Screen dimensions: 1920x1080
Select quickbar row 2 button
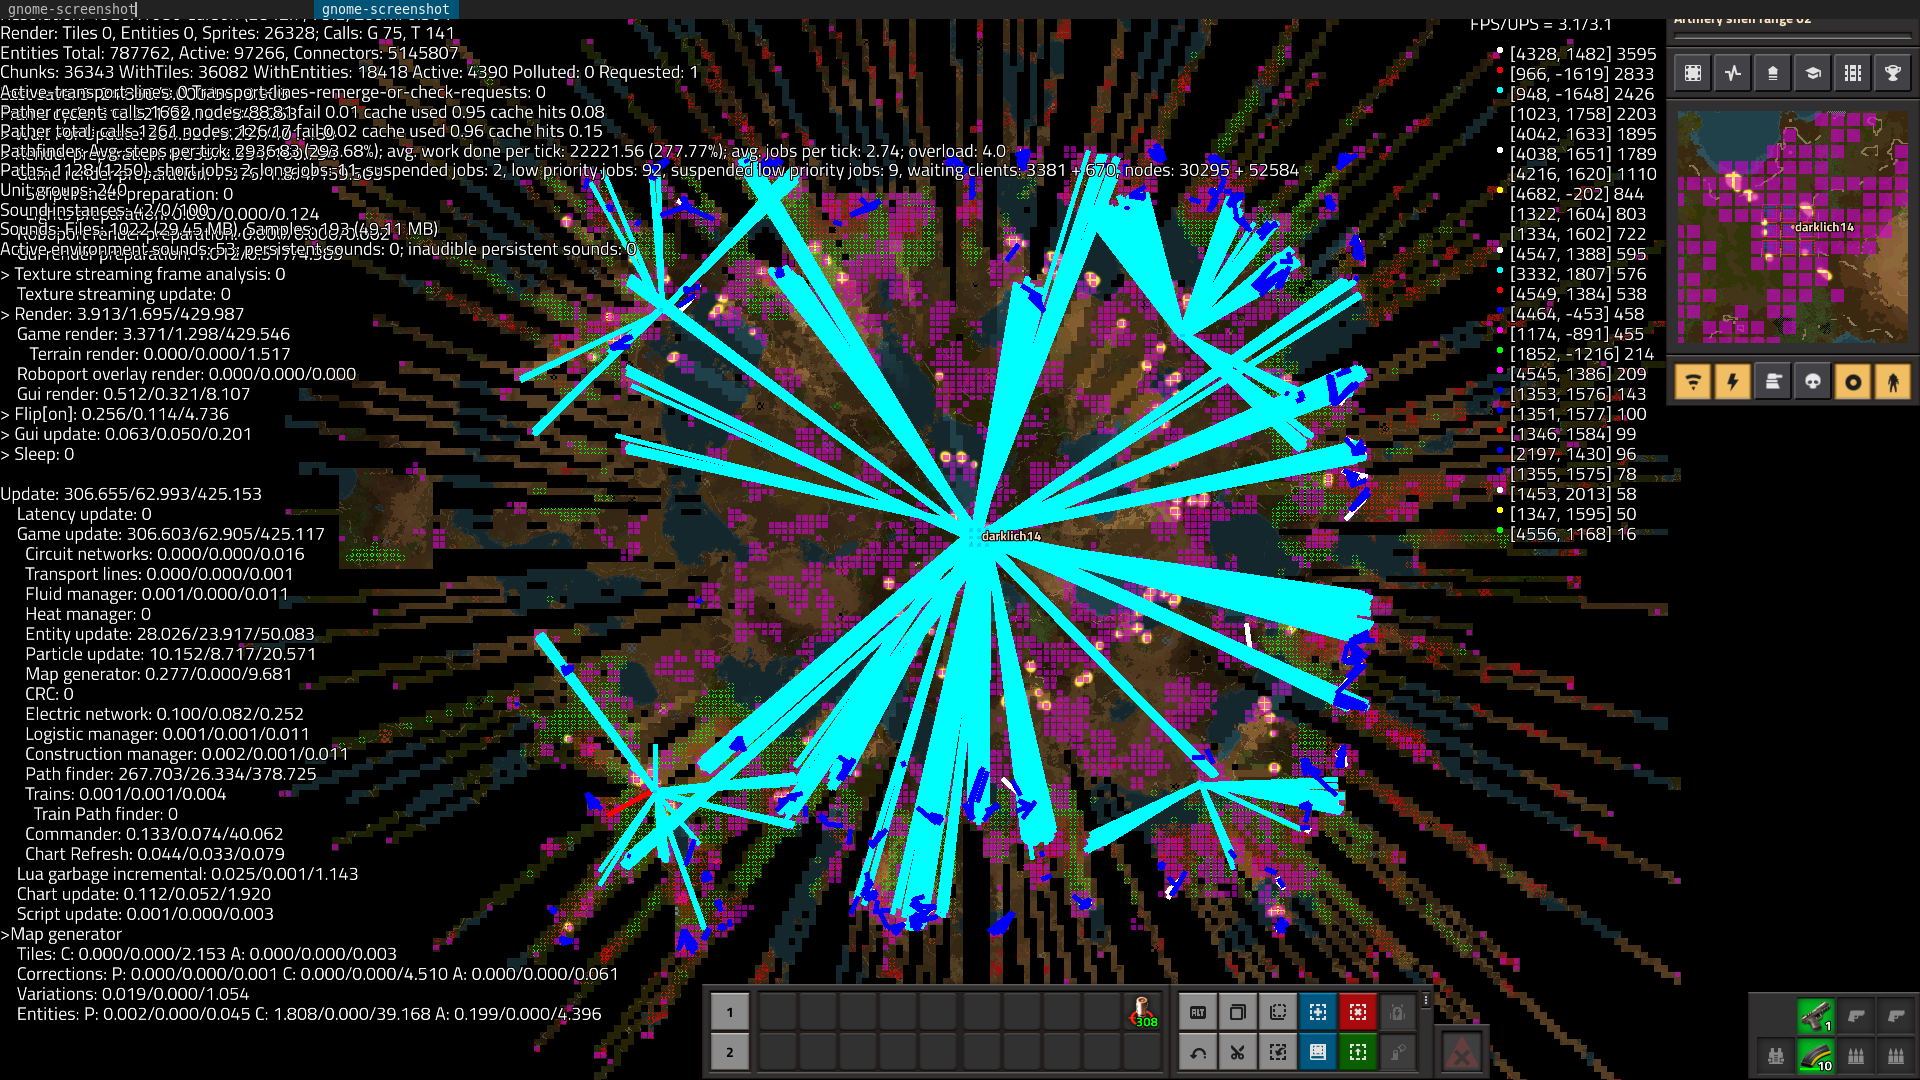pos(730,1053)
